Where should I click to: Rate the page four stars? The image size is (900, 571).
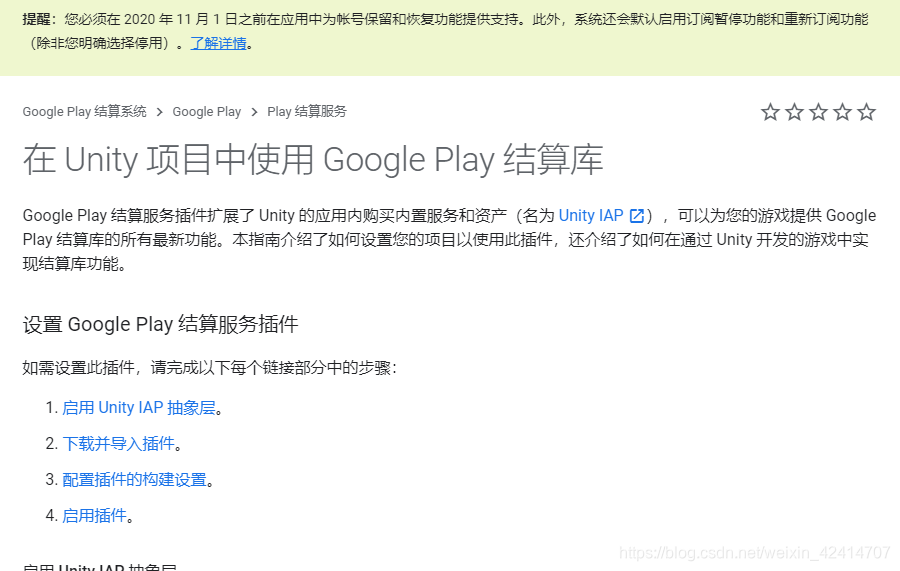tap(842, 112)
